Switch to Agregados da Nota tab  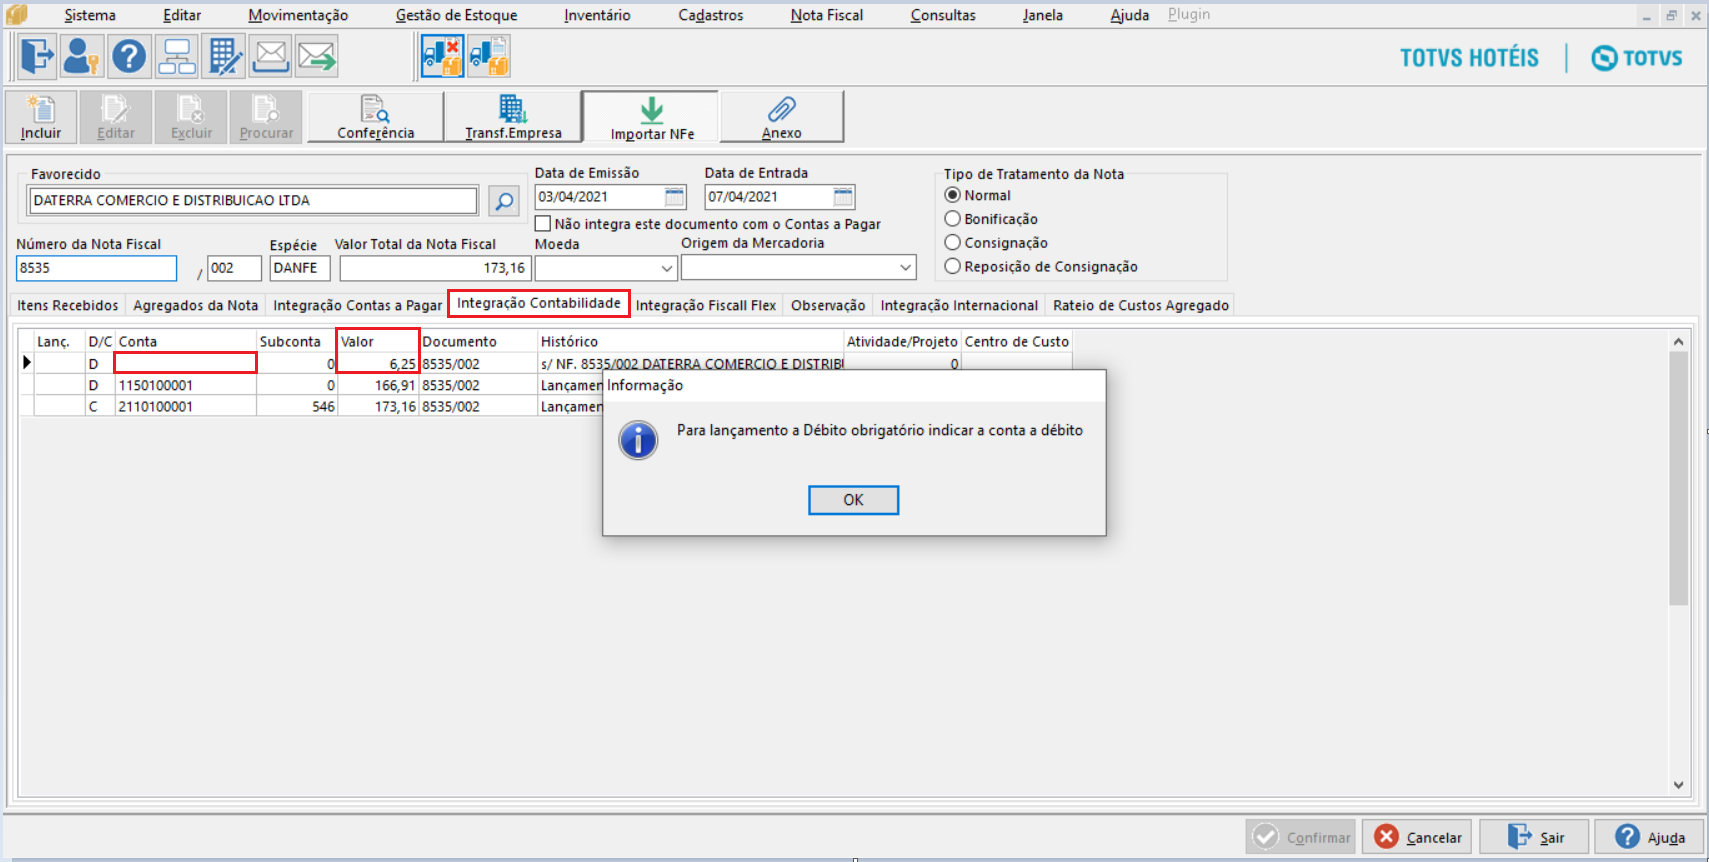coord(196,305)
